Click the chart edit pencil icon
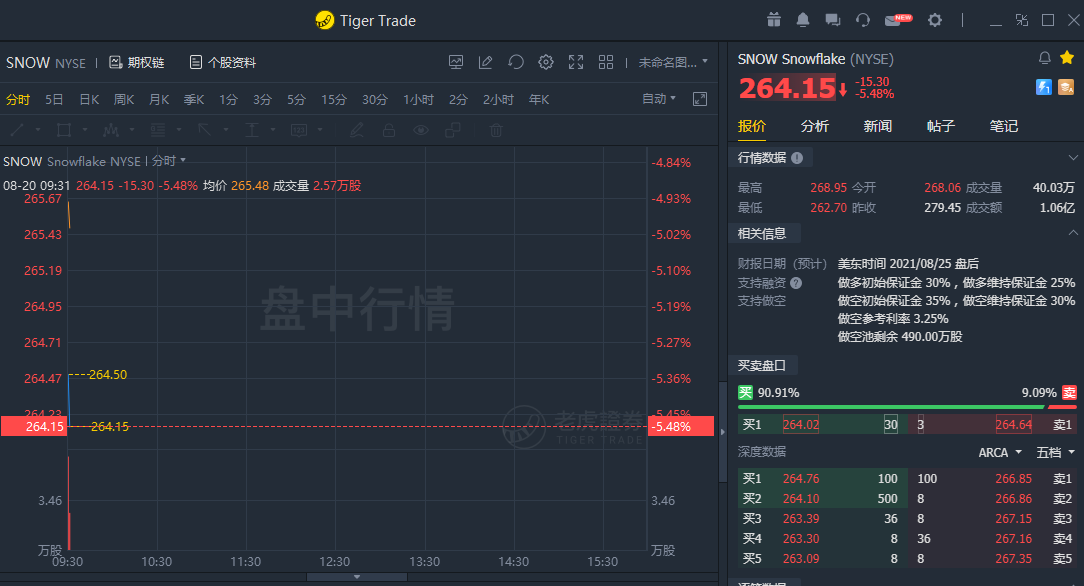Screen dimensions: 1084x586 click(485, 62)
